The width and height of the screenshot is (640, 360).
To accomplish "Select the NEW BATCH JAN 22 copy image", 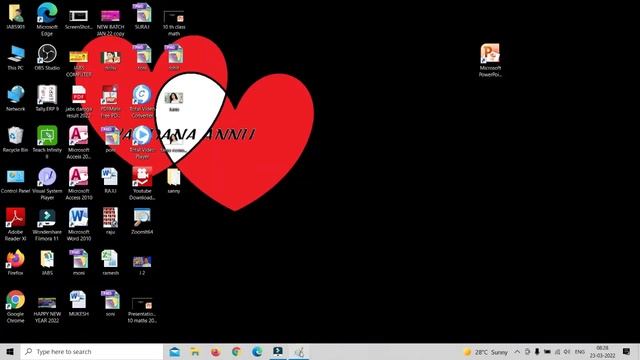I will point(110,22).
